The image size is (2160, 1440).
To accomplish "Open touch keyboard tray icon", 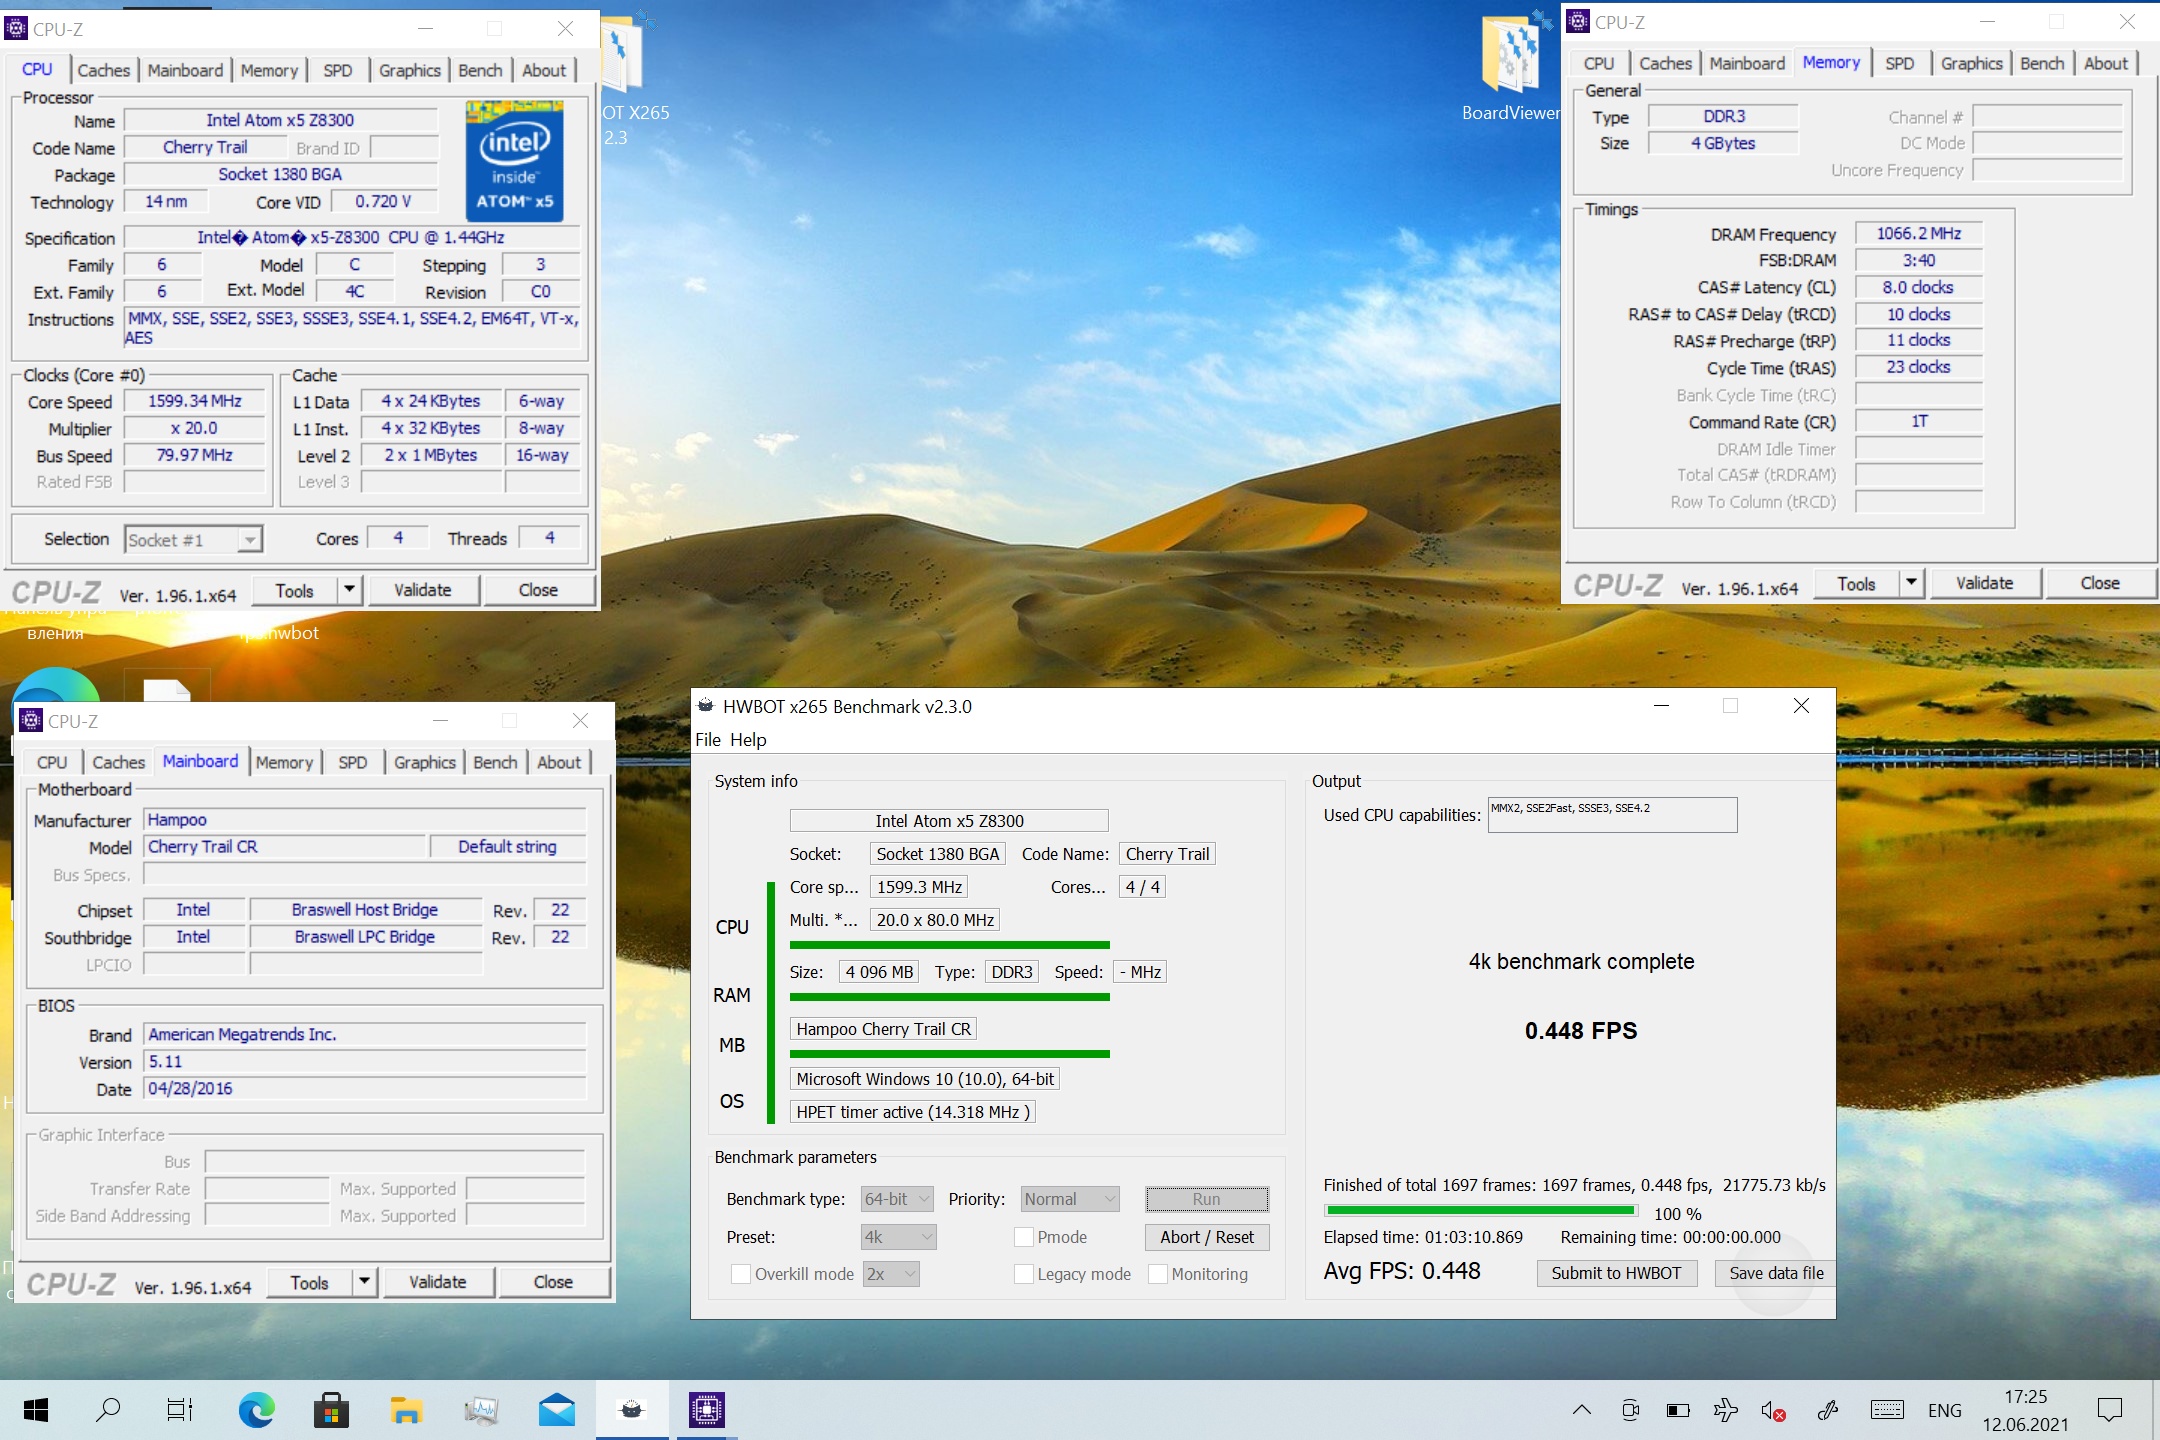I will pyautogui.click(x=1887, y=1411).
